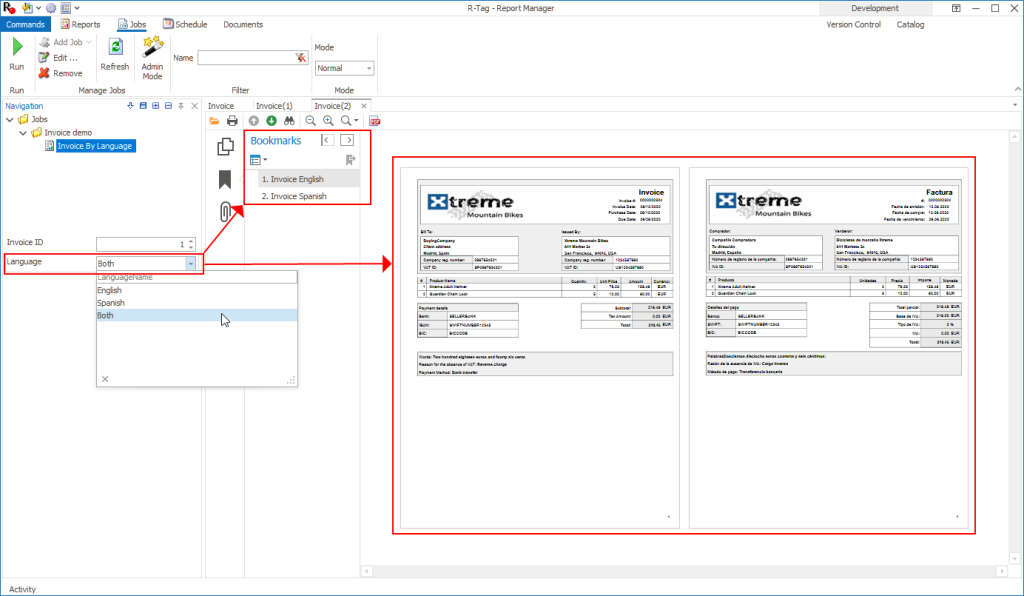This screenshot has height=596, width=1024.
Task: Switch to the Invoice document tab
Action: (x=221, y=106)
